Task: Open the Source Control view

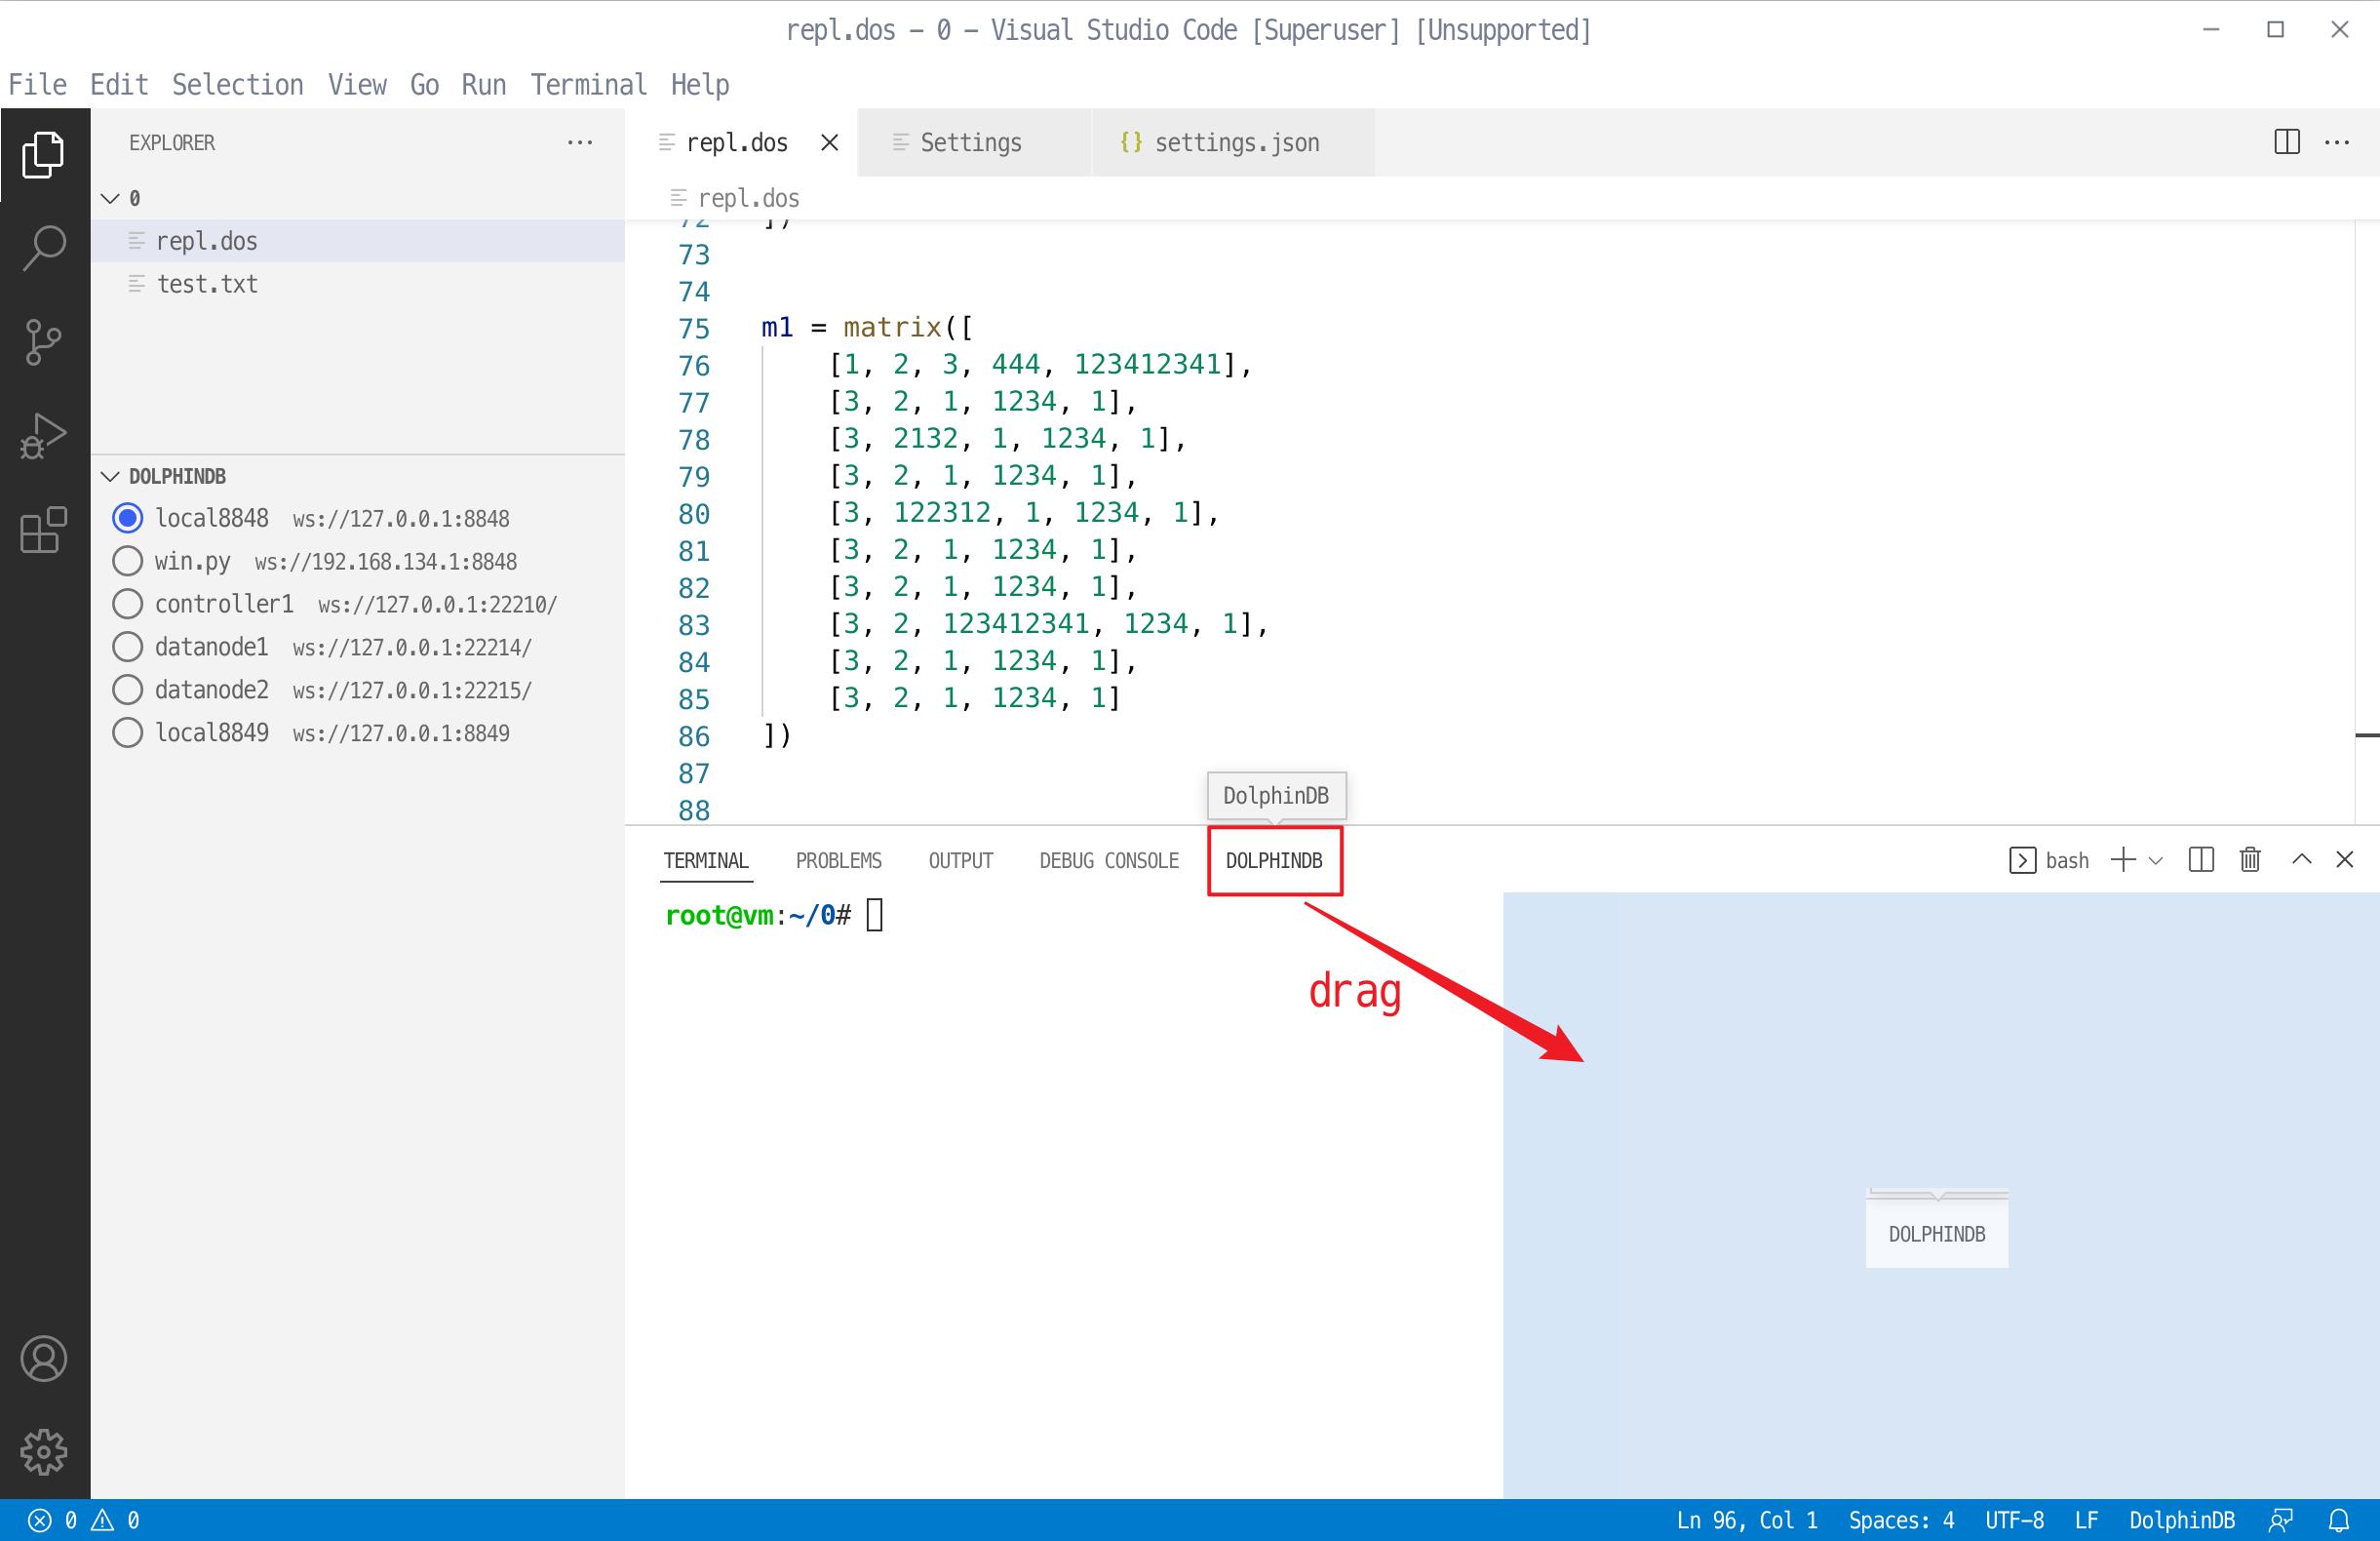Action: tap(44, 342)
